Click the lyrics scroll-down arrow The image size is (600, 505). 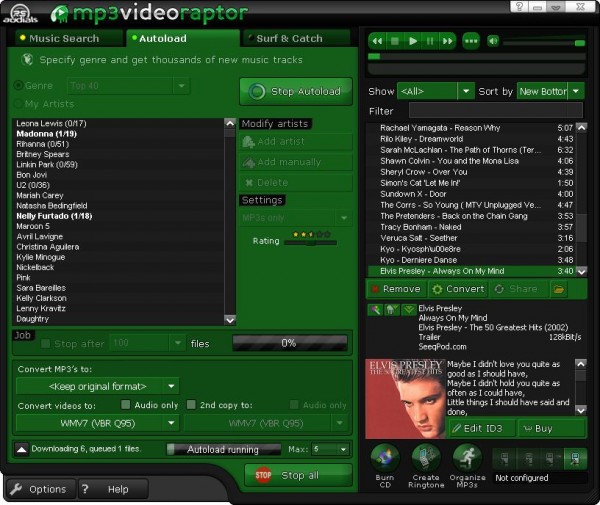pyautogui.click(x=581, y=411)
